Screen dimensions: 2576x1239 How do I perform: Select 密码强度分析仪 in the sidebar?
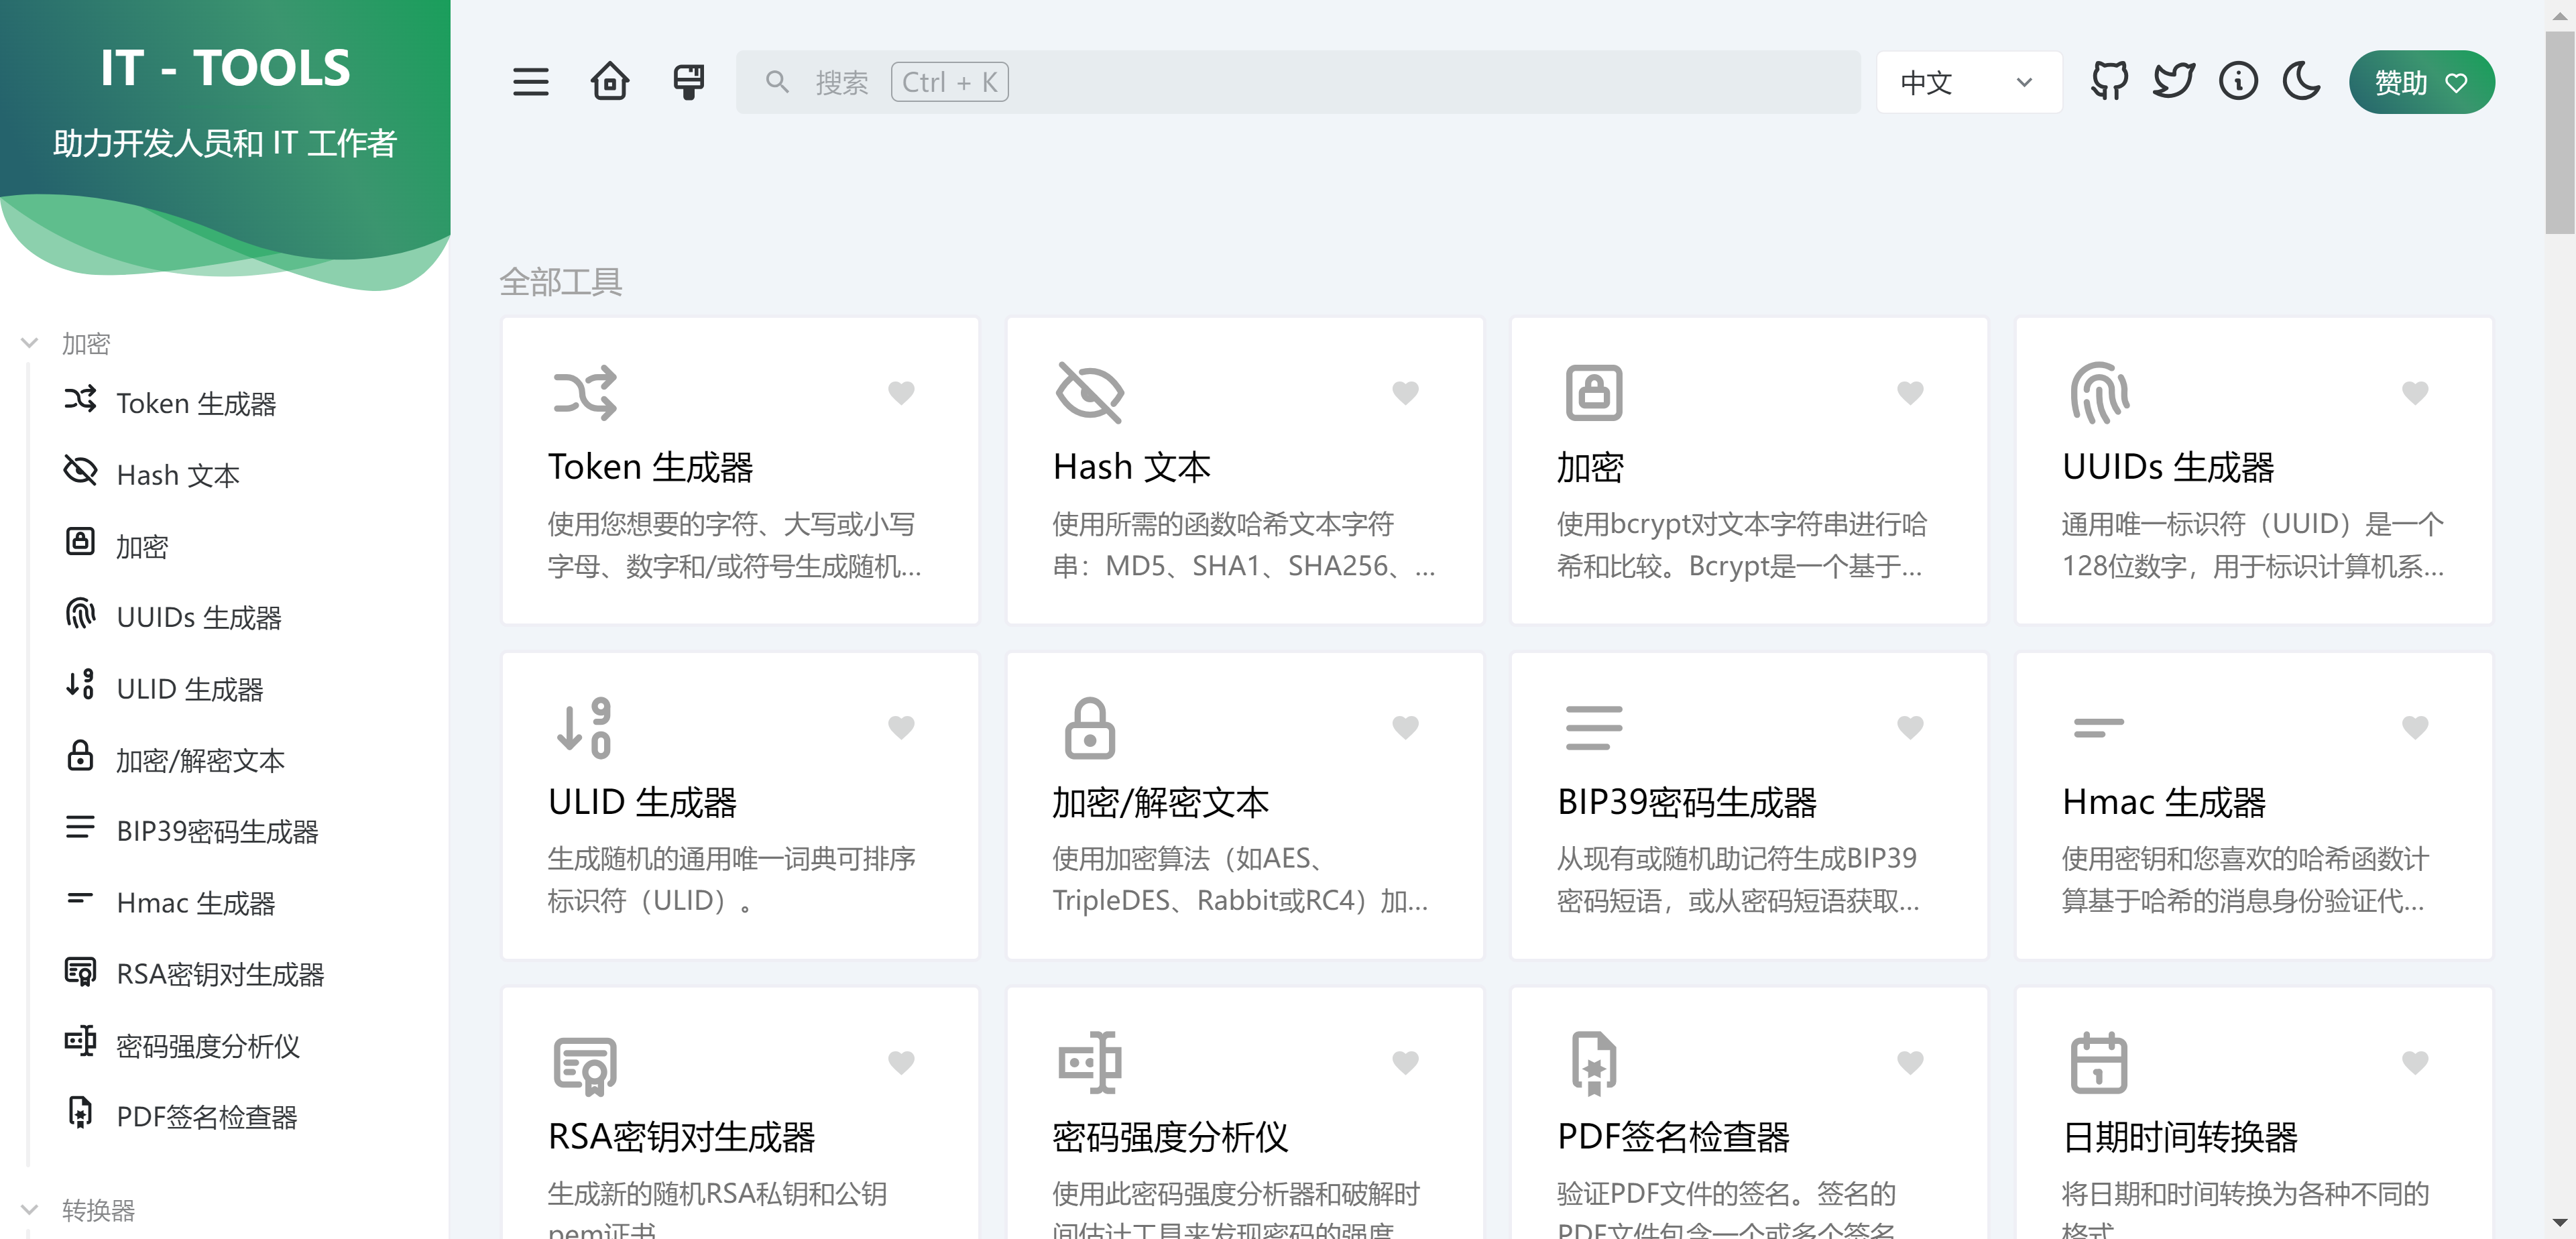click(207, 1046)
